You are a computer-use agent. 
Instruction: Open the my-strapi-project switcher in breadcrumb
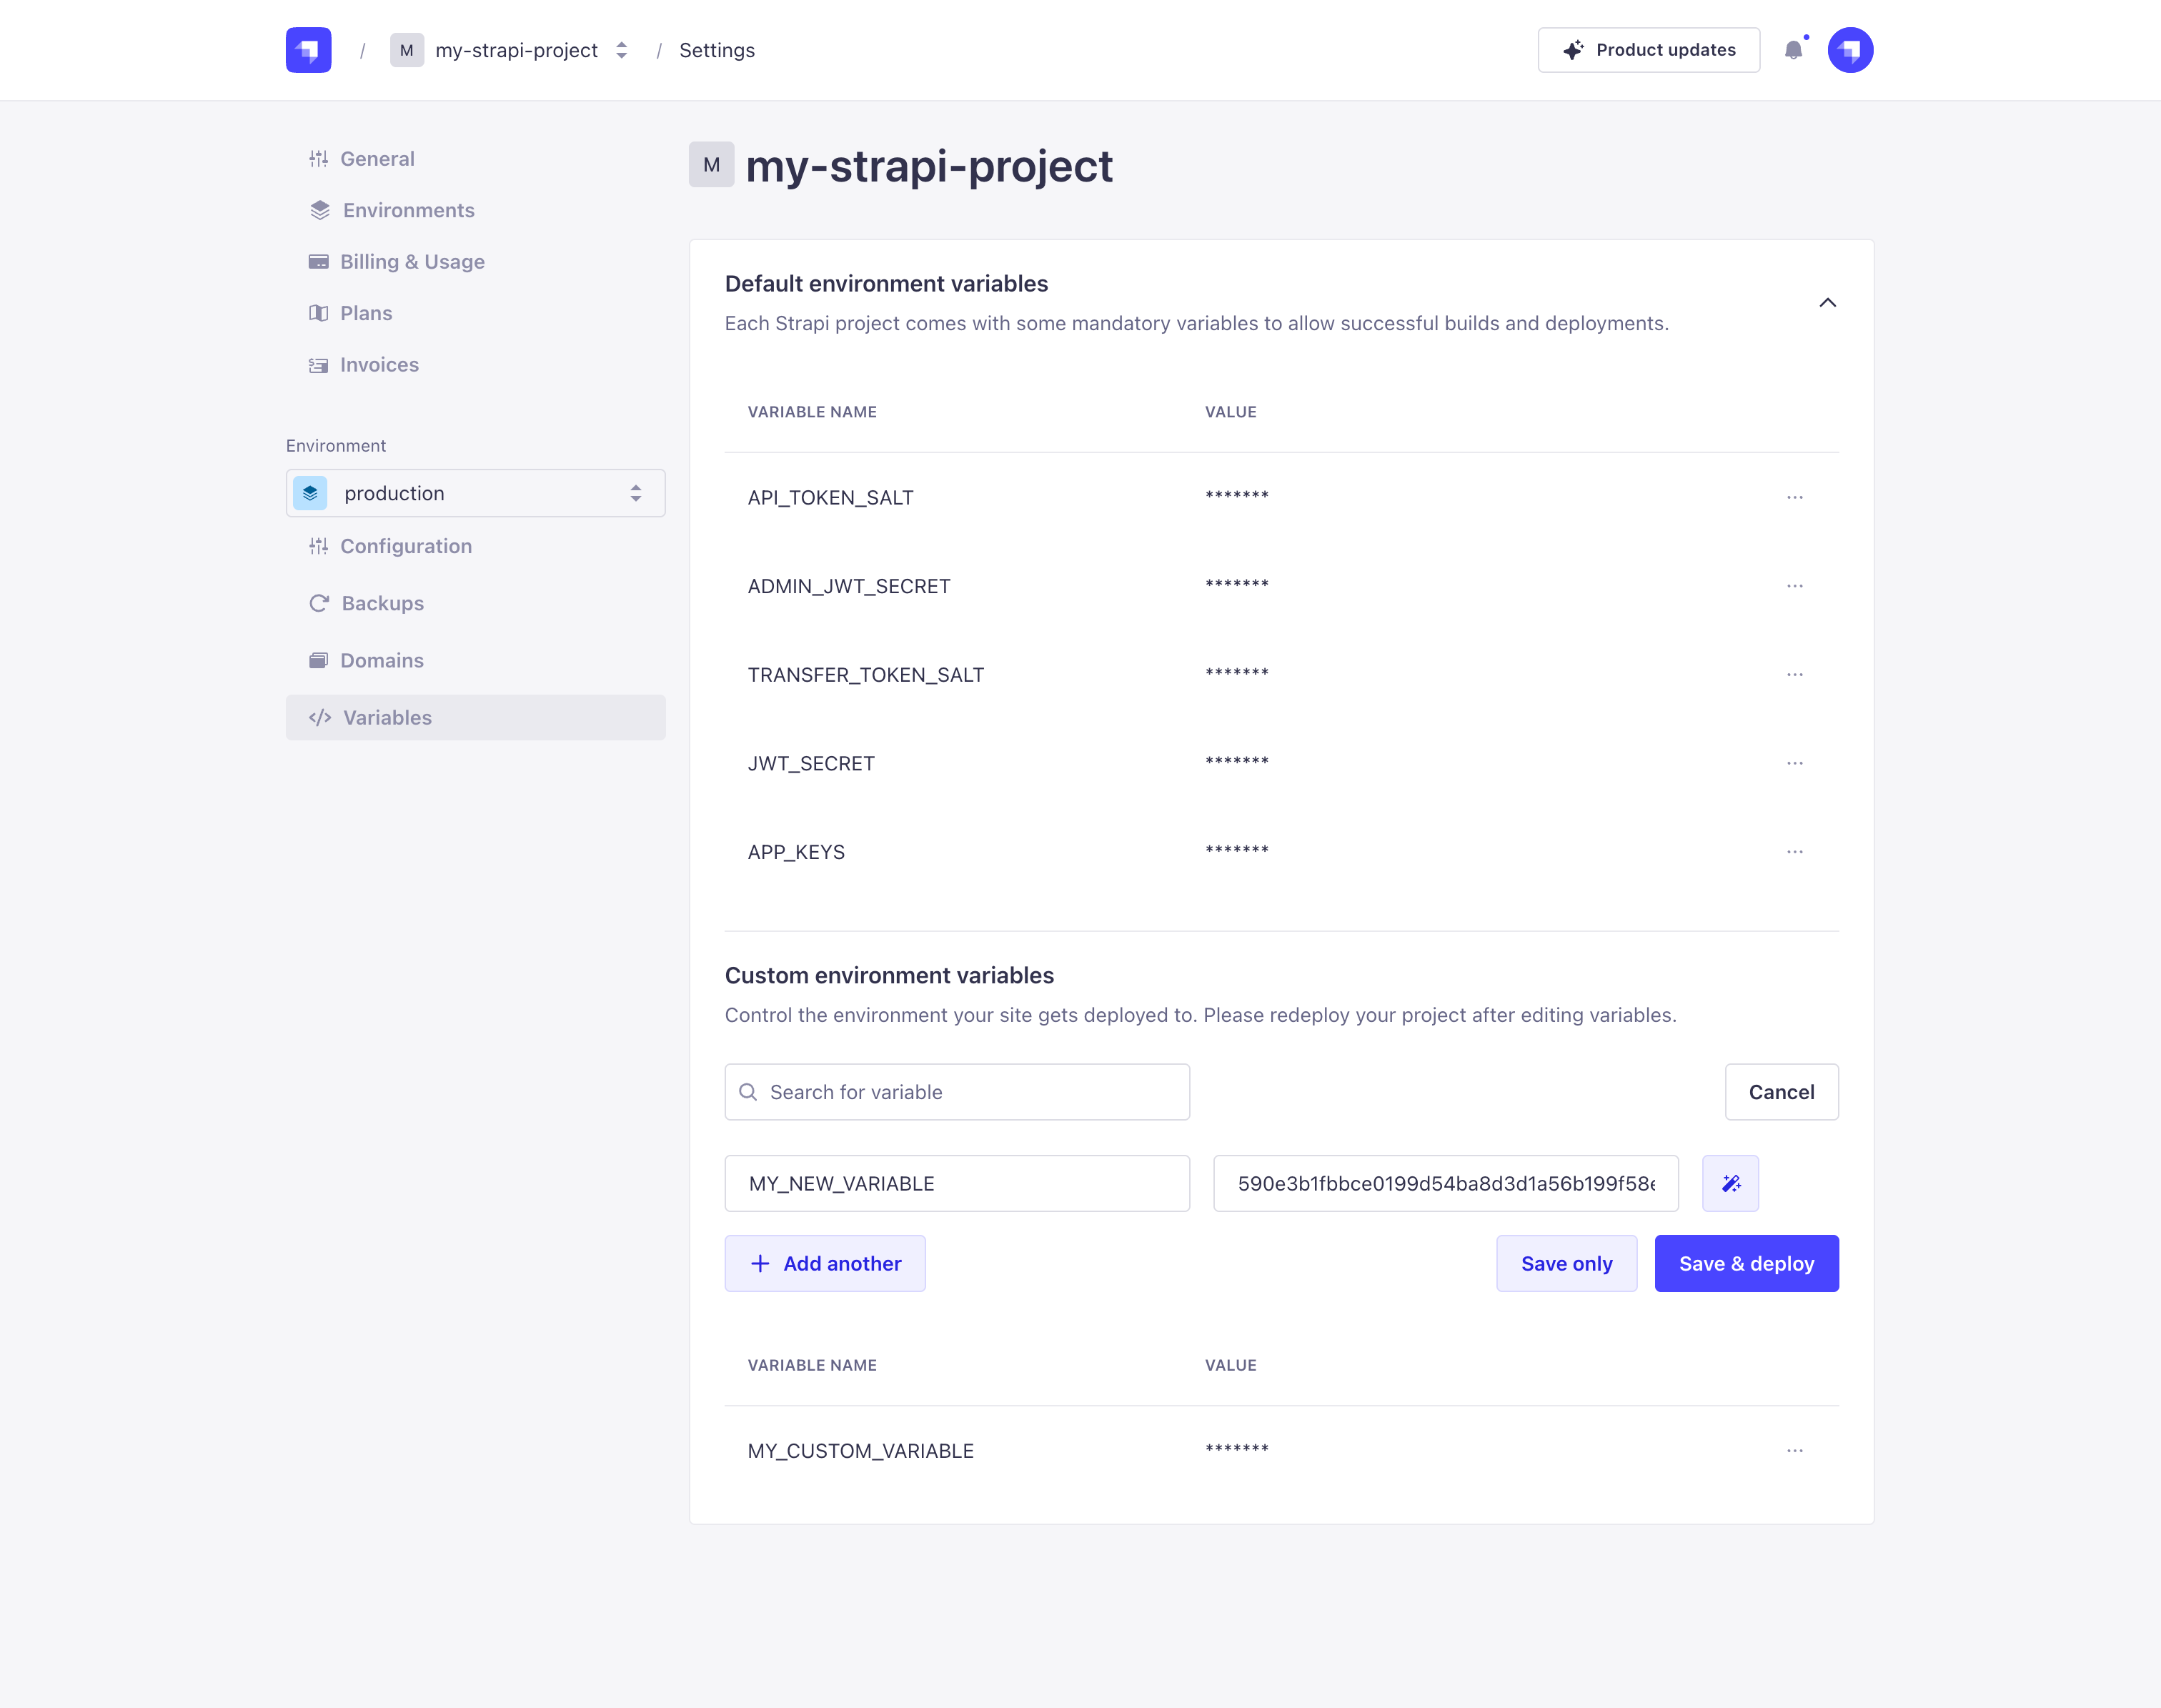tap(621, 49)
